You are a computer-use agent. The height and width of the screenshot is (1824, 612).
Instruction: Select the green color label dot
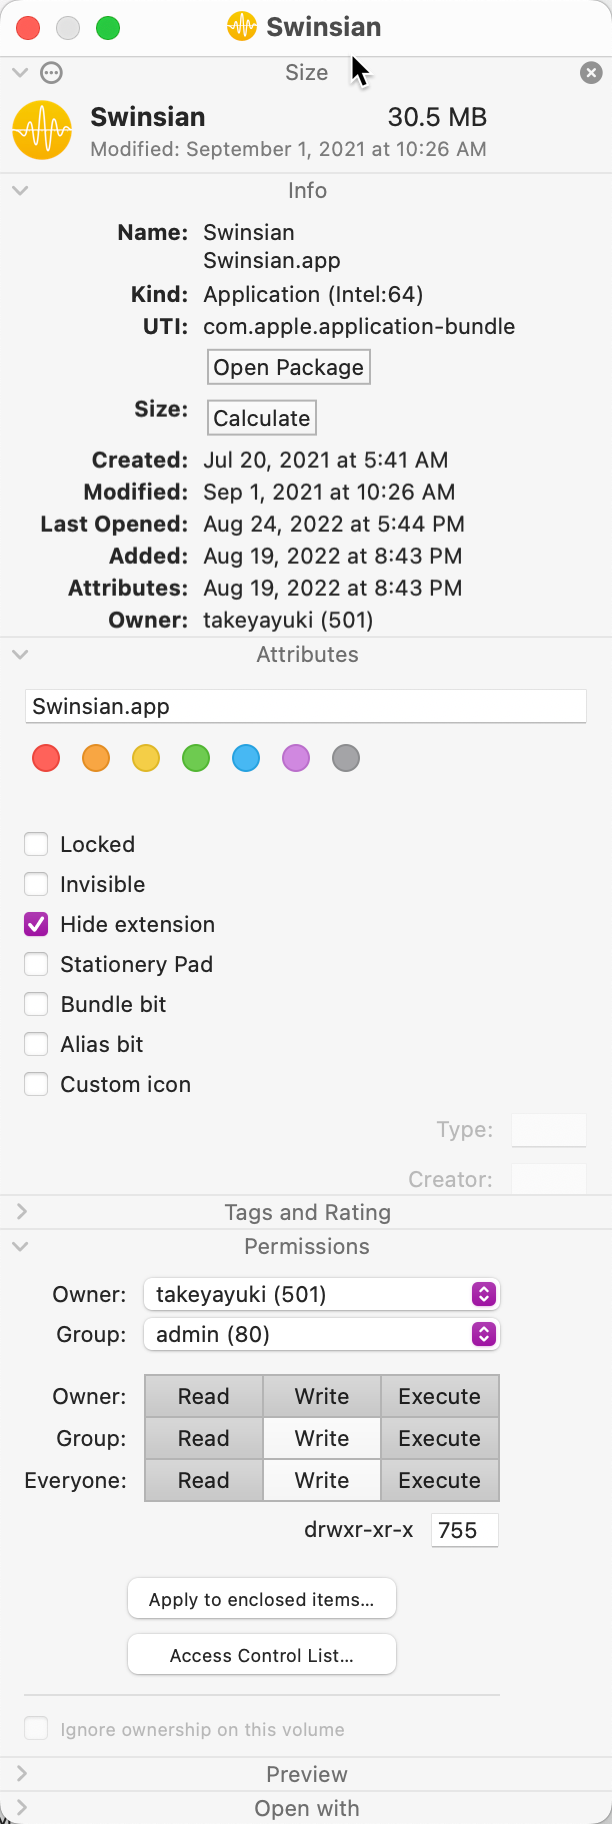(x=196, y=758)
